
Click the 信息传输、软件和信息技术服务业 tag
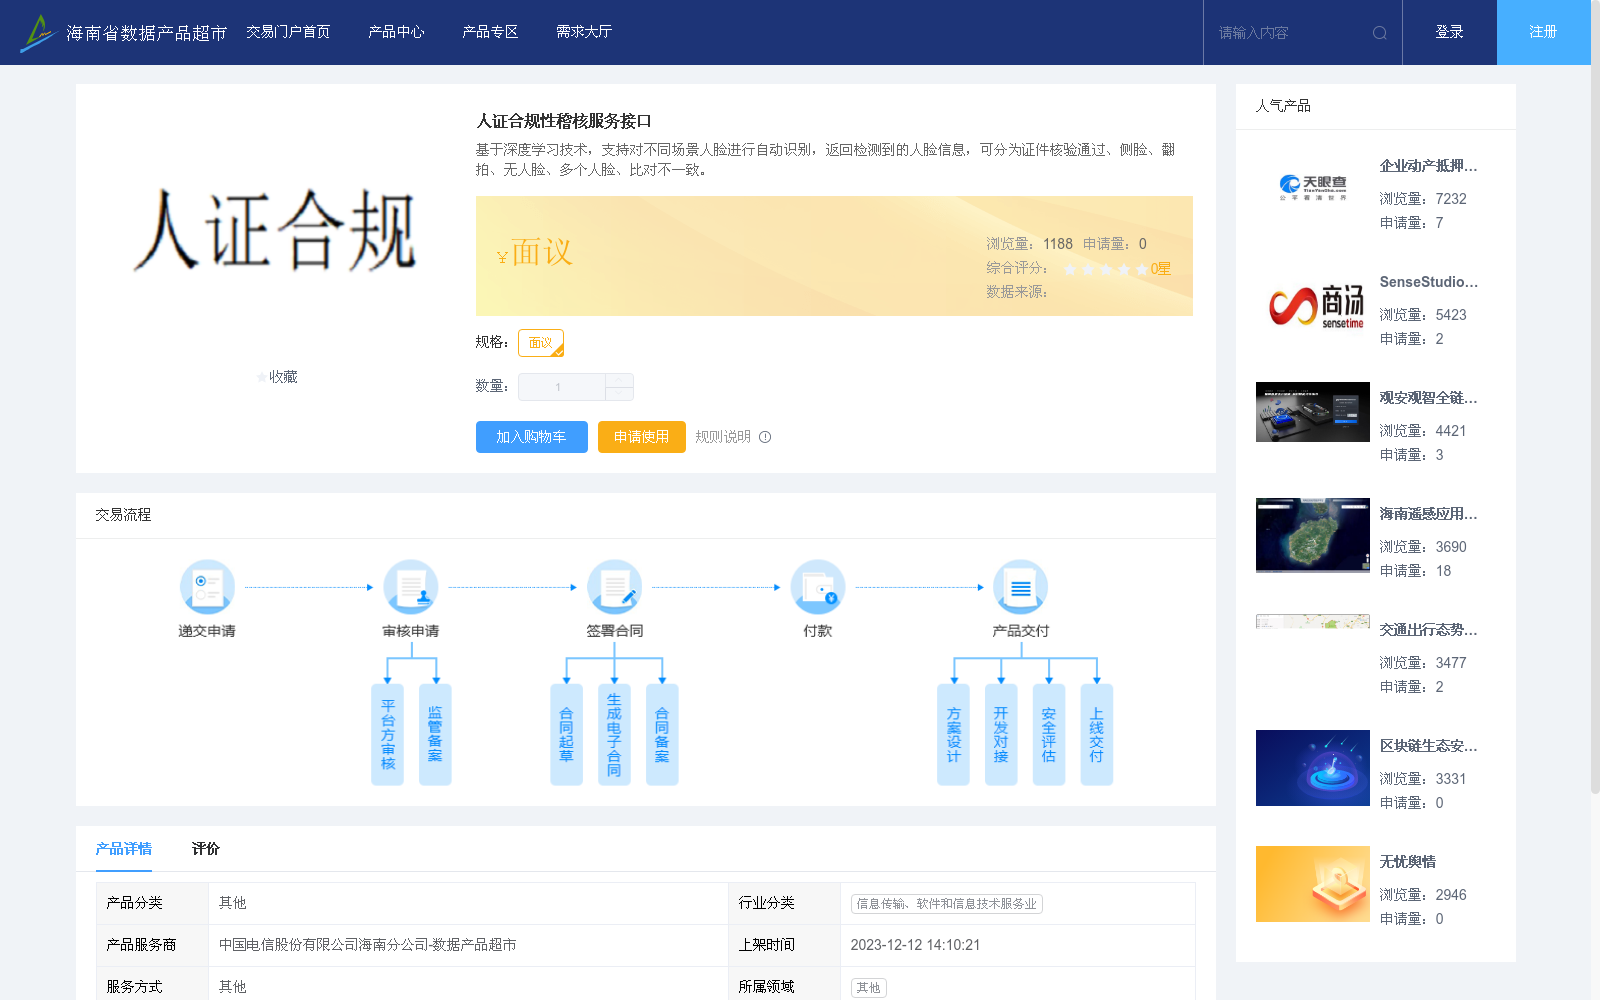coord(947,904)
